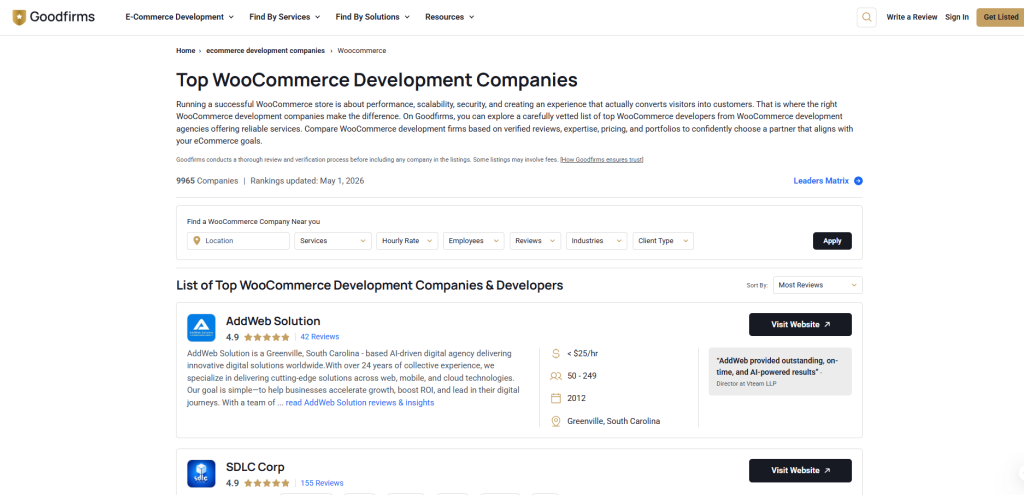Open the Services filter dropdown
The image size is (1024, 495).
click(x=333, y=240)
